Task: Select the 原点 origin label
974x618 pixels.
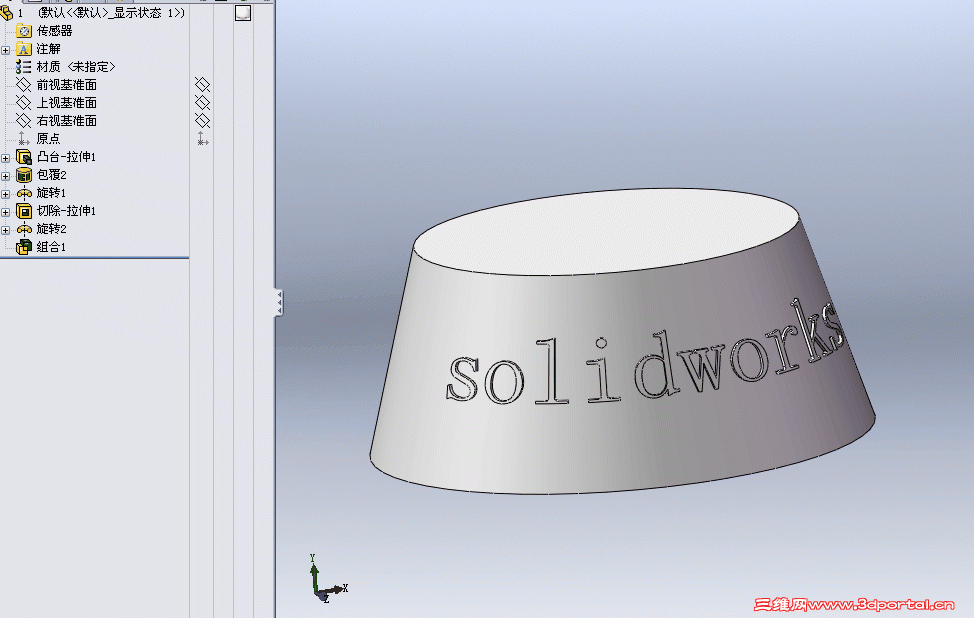Action: point(48,139)
